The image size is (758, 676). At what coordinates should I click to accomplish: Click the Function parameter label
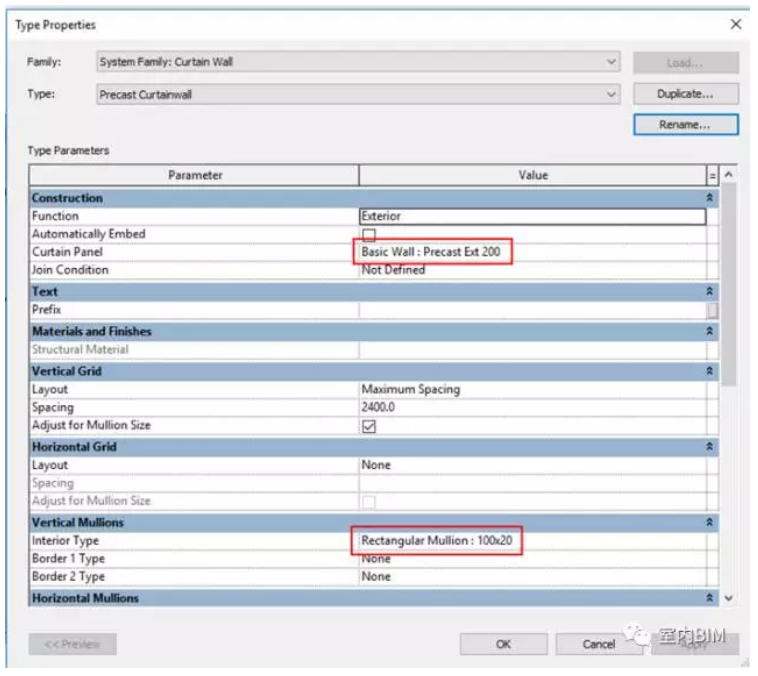coord(55,216)
